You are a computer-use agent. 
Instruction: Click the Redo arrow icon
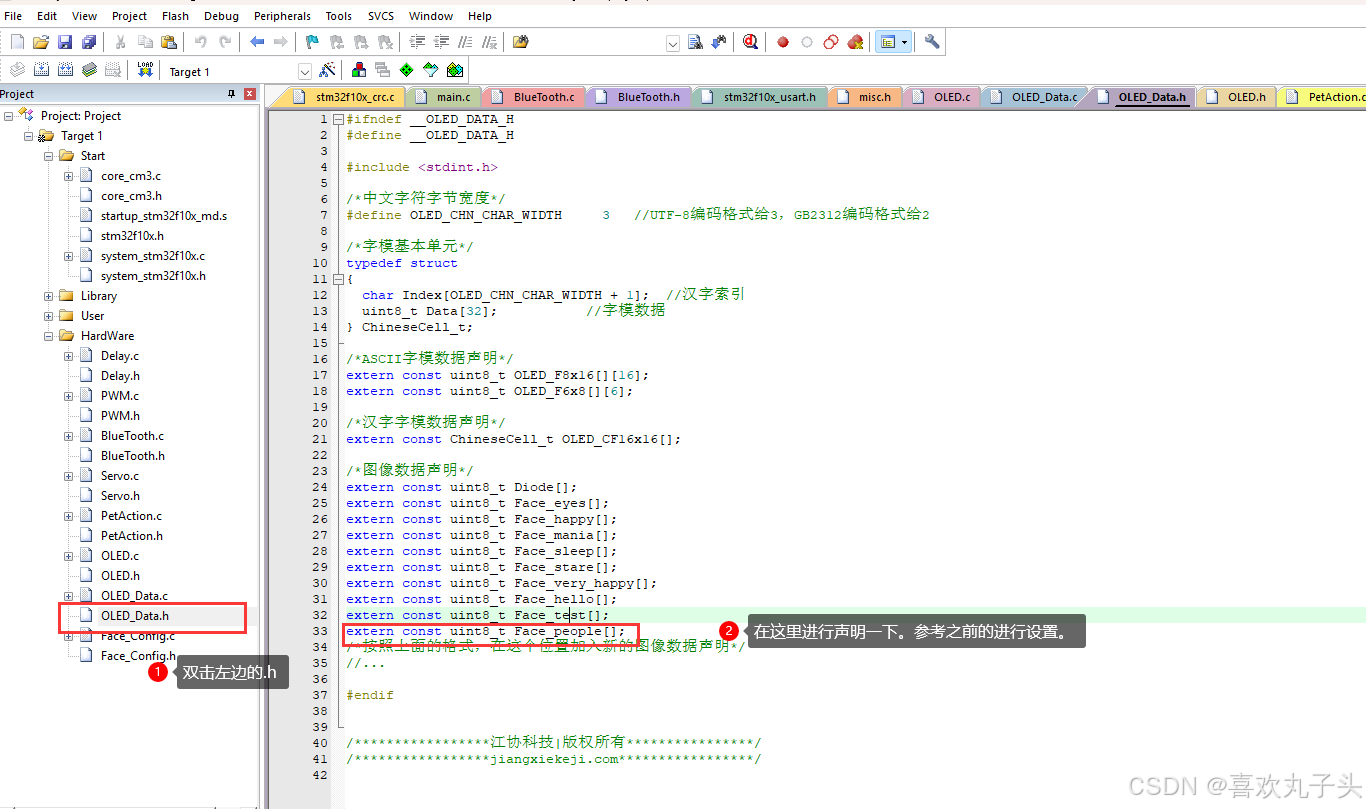[x=225, y=42]
